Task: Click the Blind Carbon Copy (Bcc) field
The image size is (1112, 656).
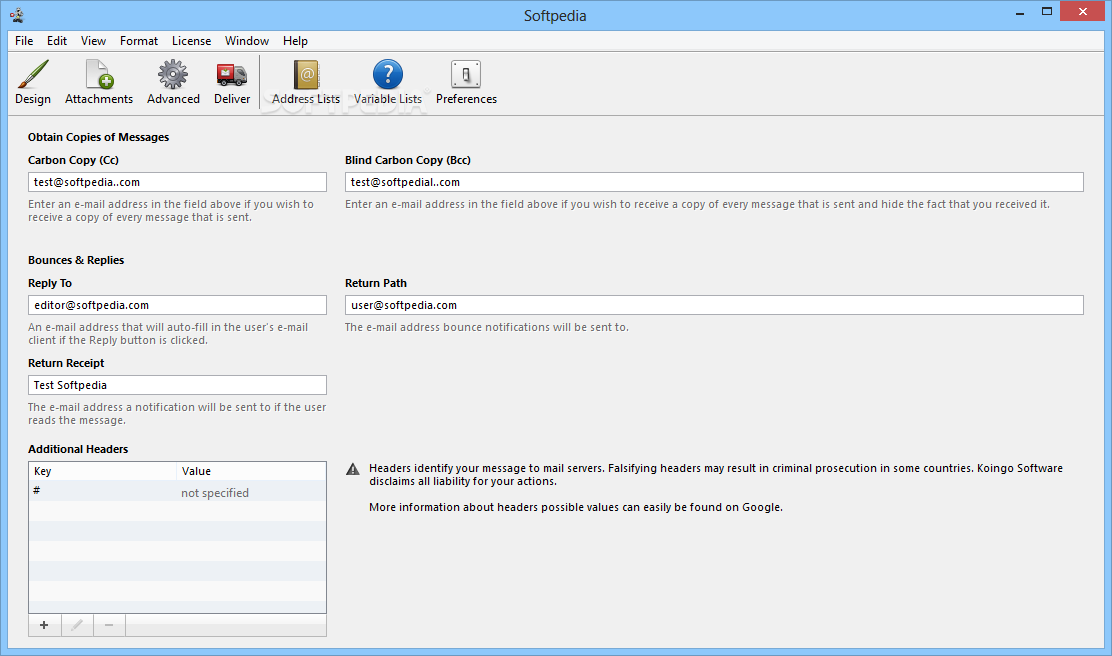Action: pos(714,182)
